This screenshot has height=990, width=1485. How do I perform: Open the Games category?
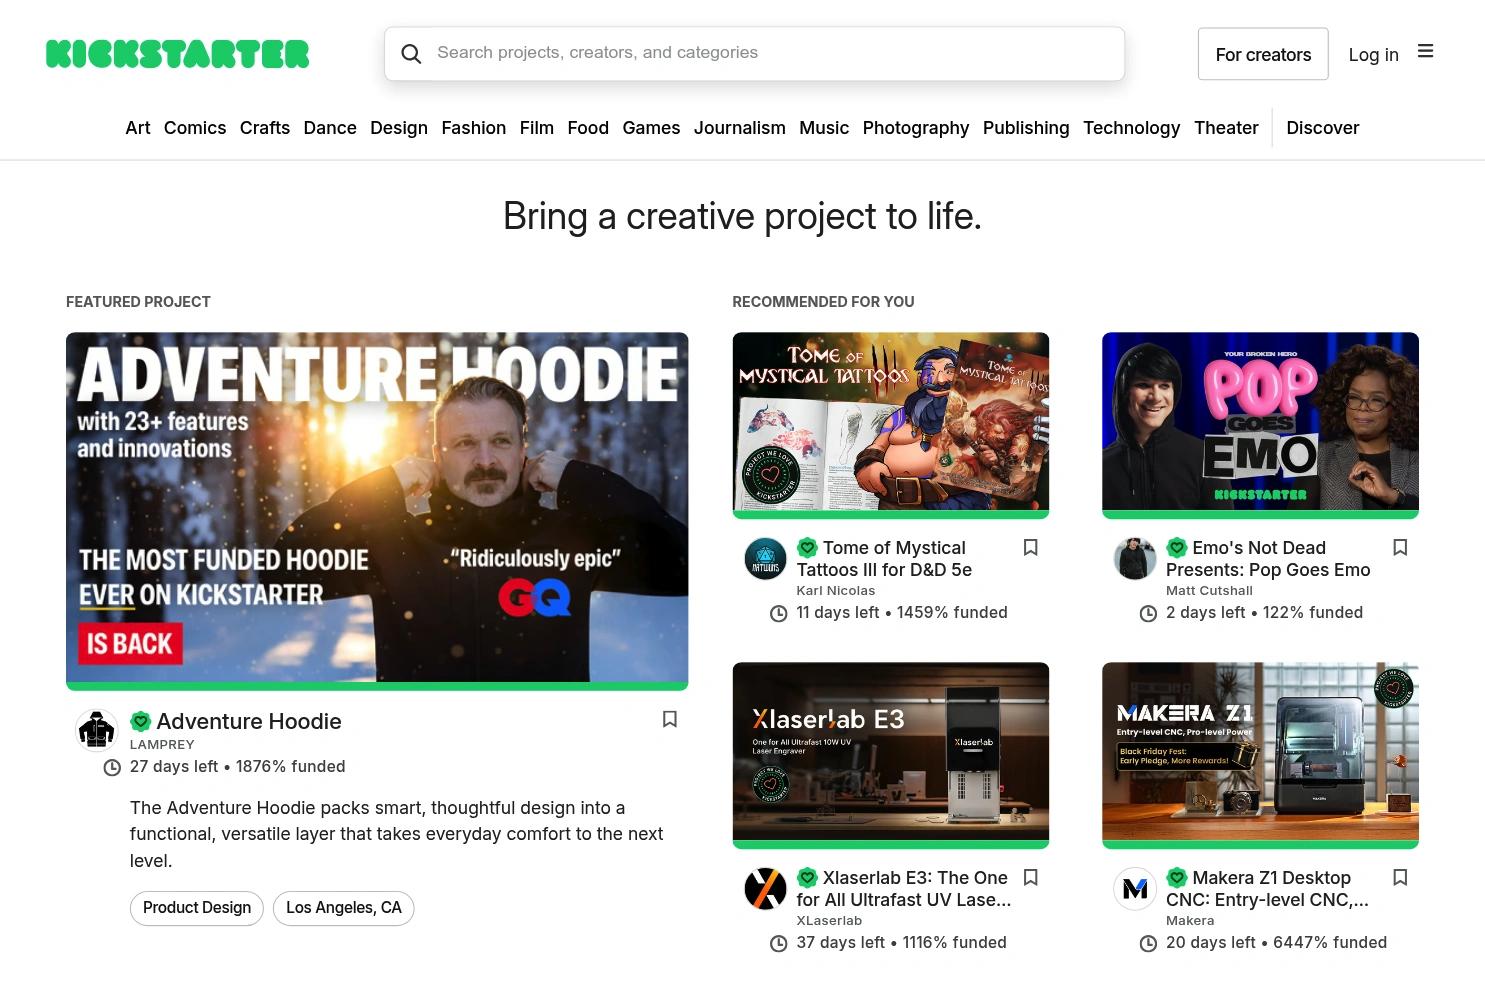(x=651, y=128)
